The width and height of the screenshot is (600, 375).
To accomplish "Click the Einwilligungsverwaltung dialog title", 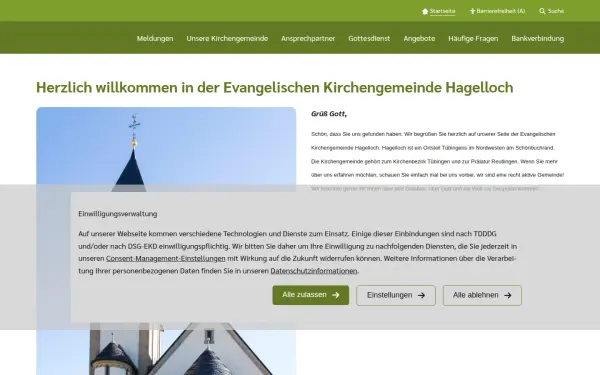I will pyautogui.click(x=118, y=214).
